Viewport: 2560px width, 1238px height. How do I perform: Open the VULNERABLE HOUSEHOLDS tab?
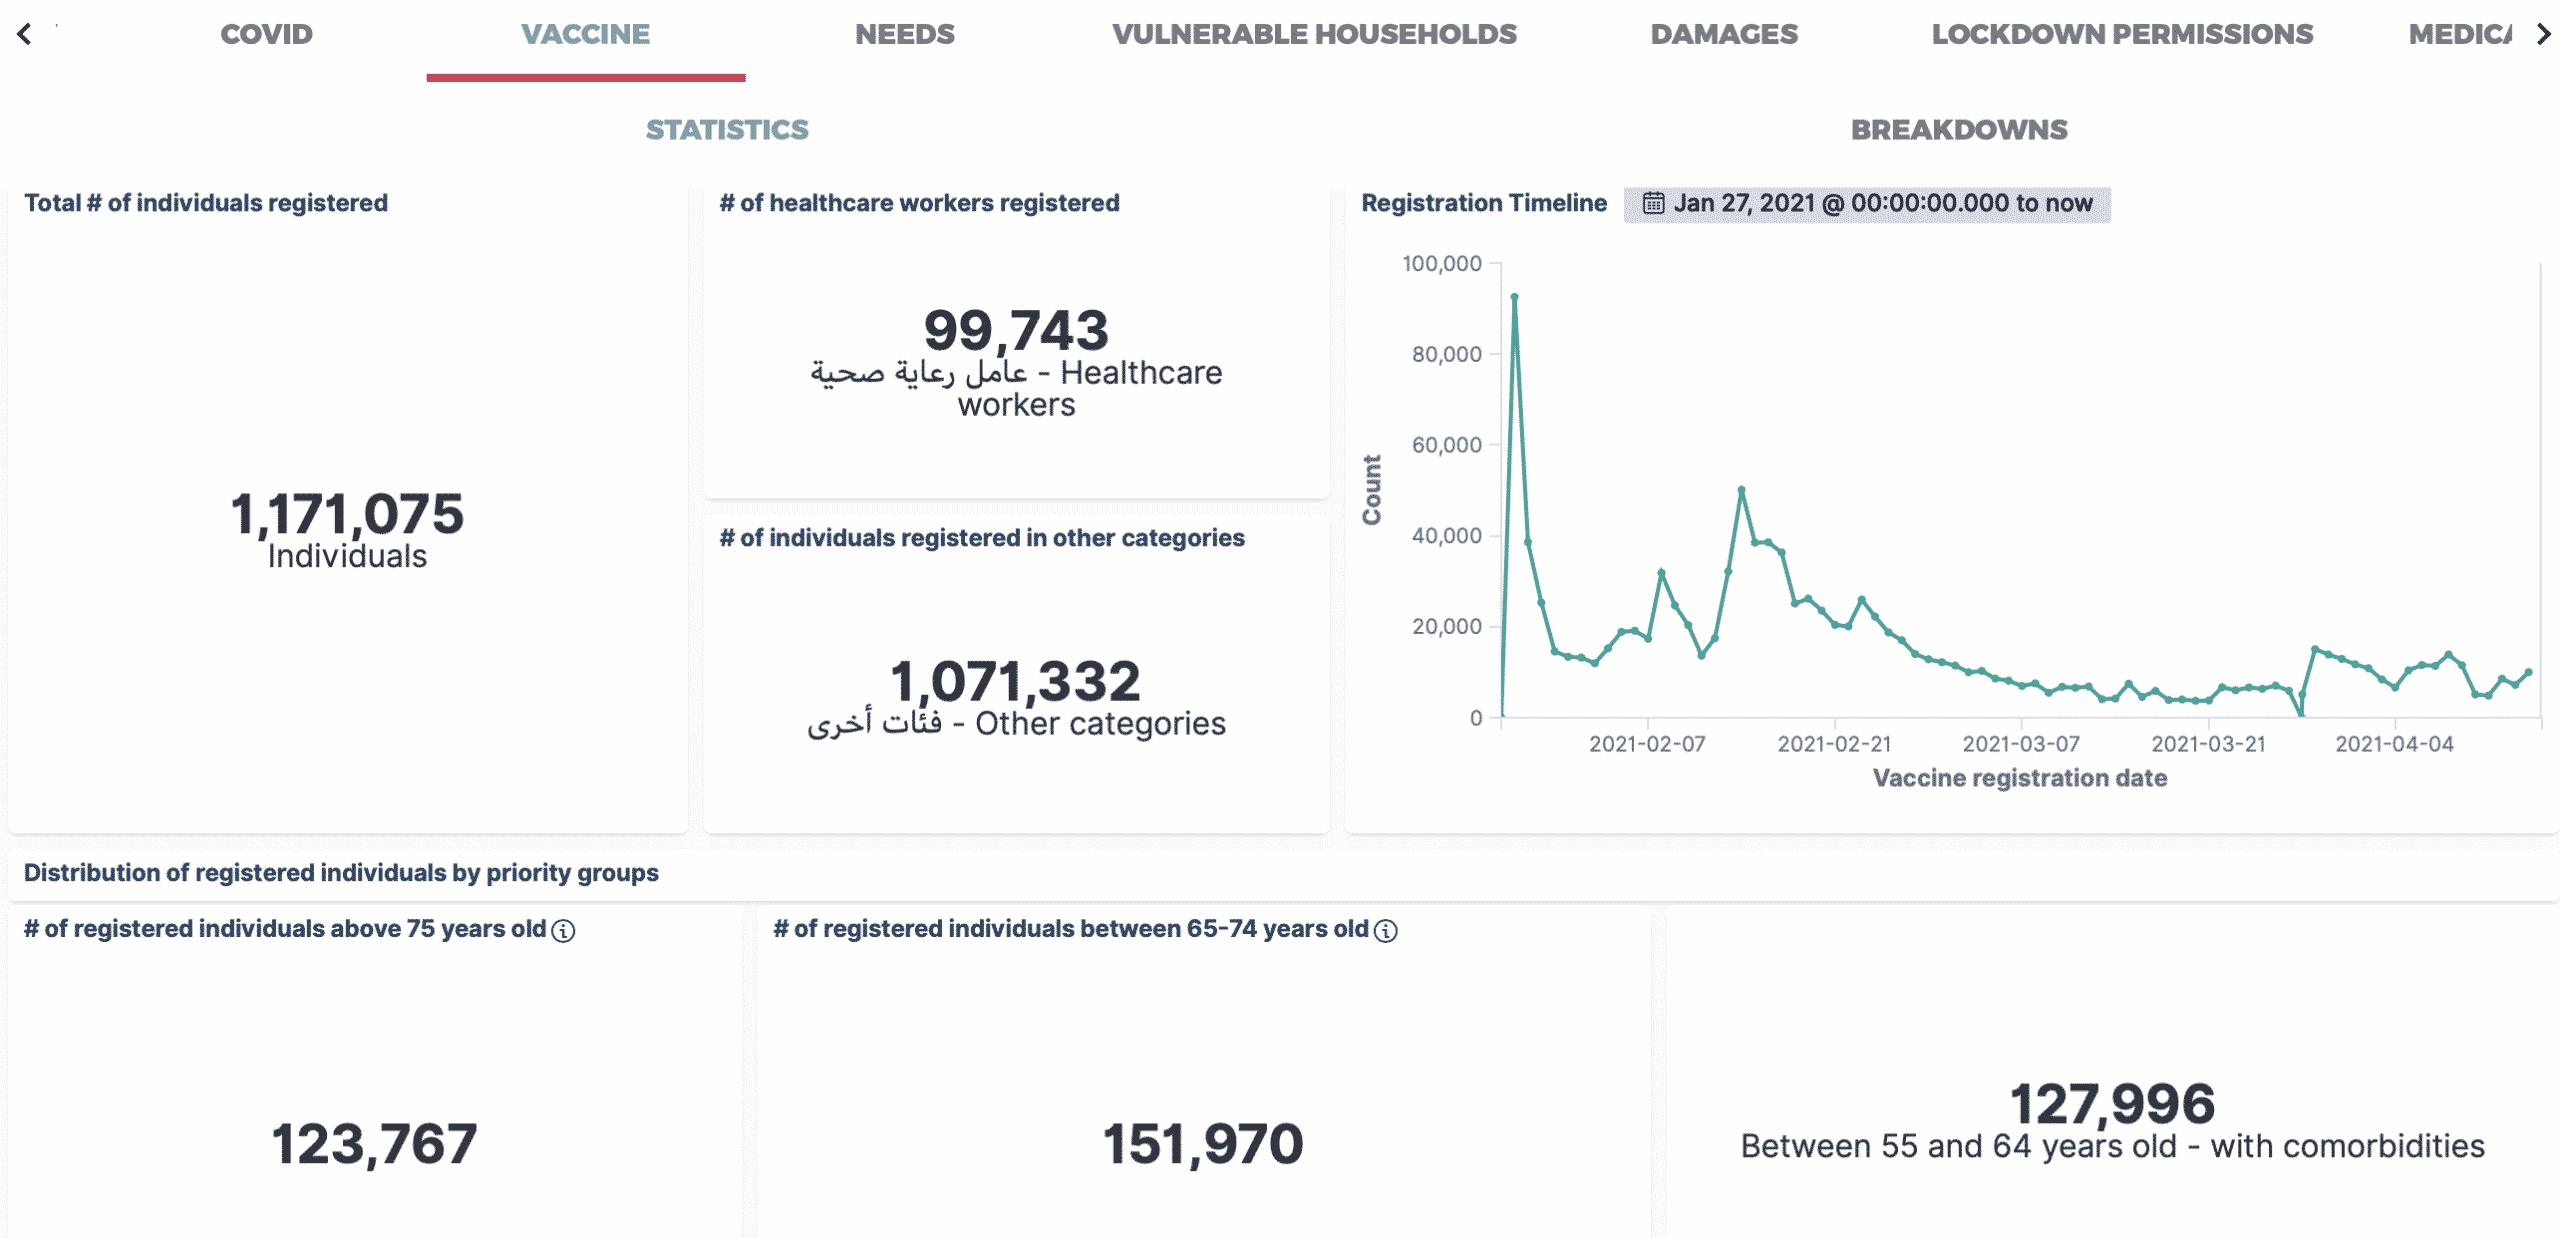1314,34
